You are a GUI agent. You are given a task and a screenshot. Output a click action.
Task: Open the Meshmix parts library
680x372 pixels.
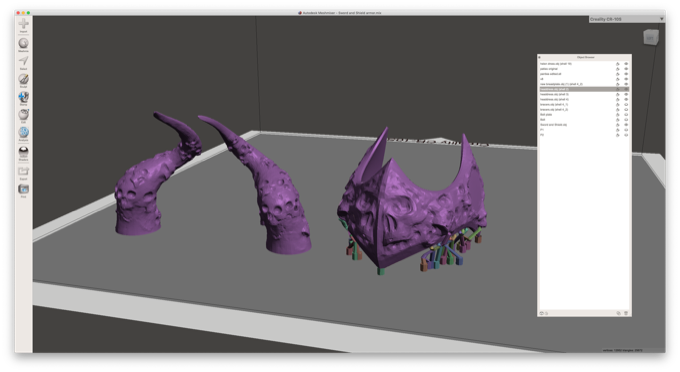tap(23, 44)
